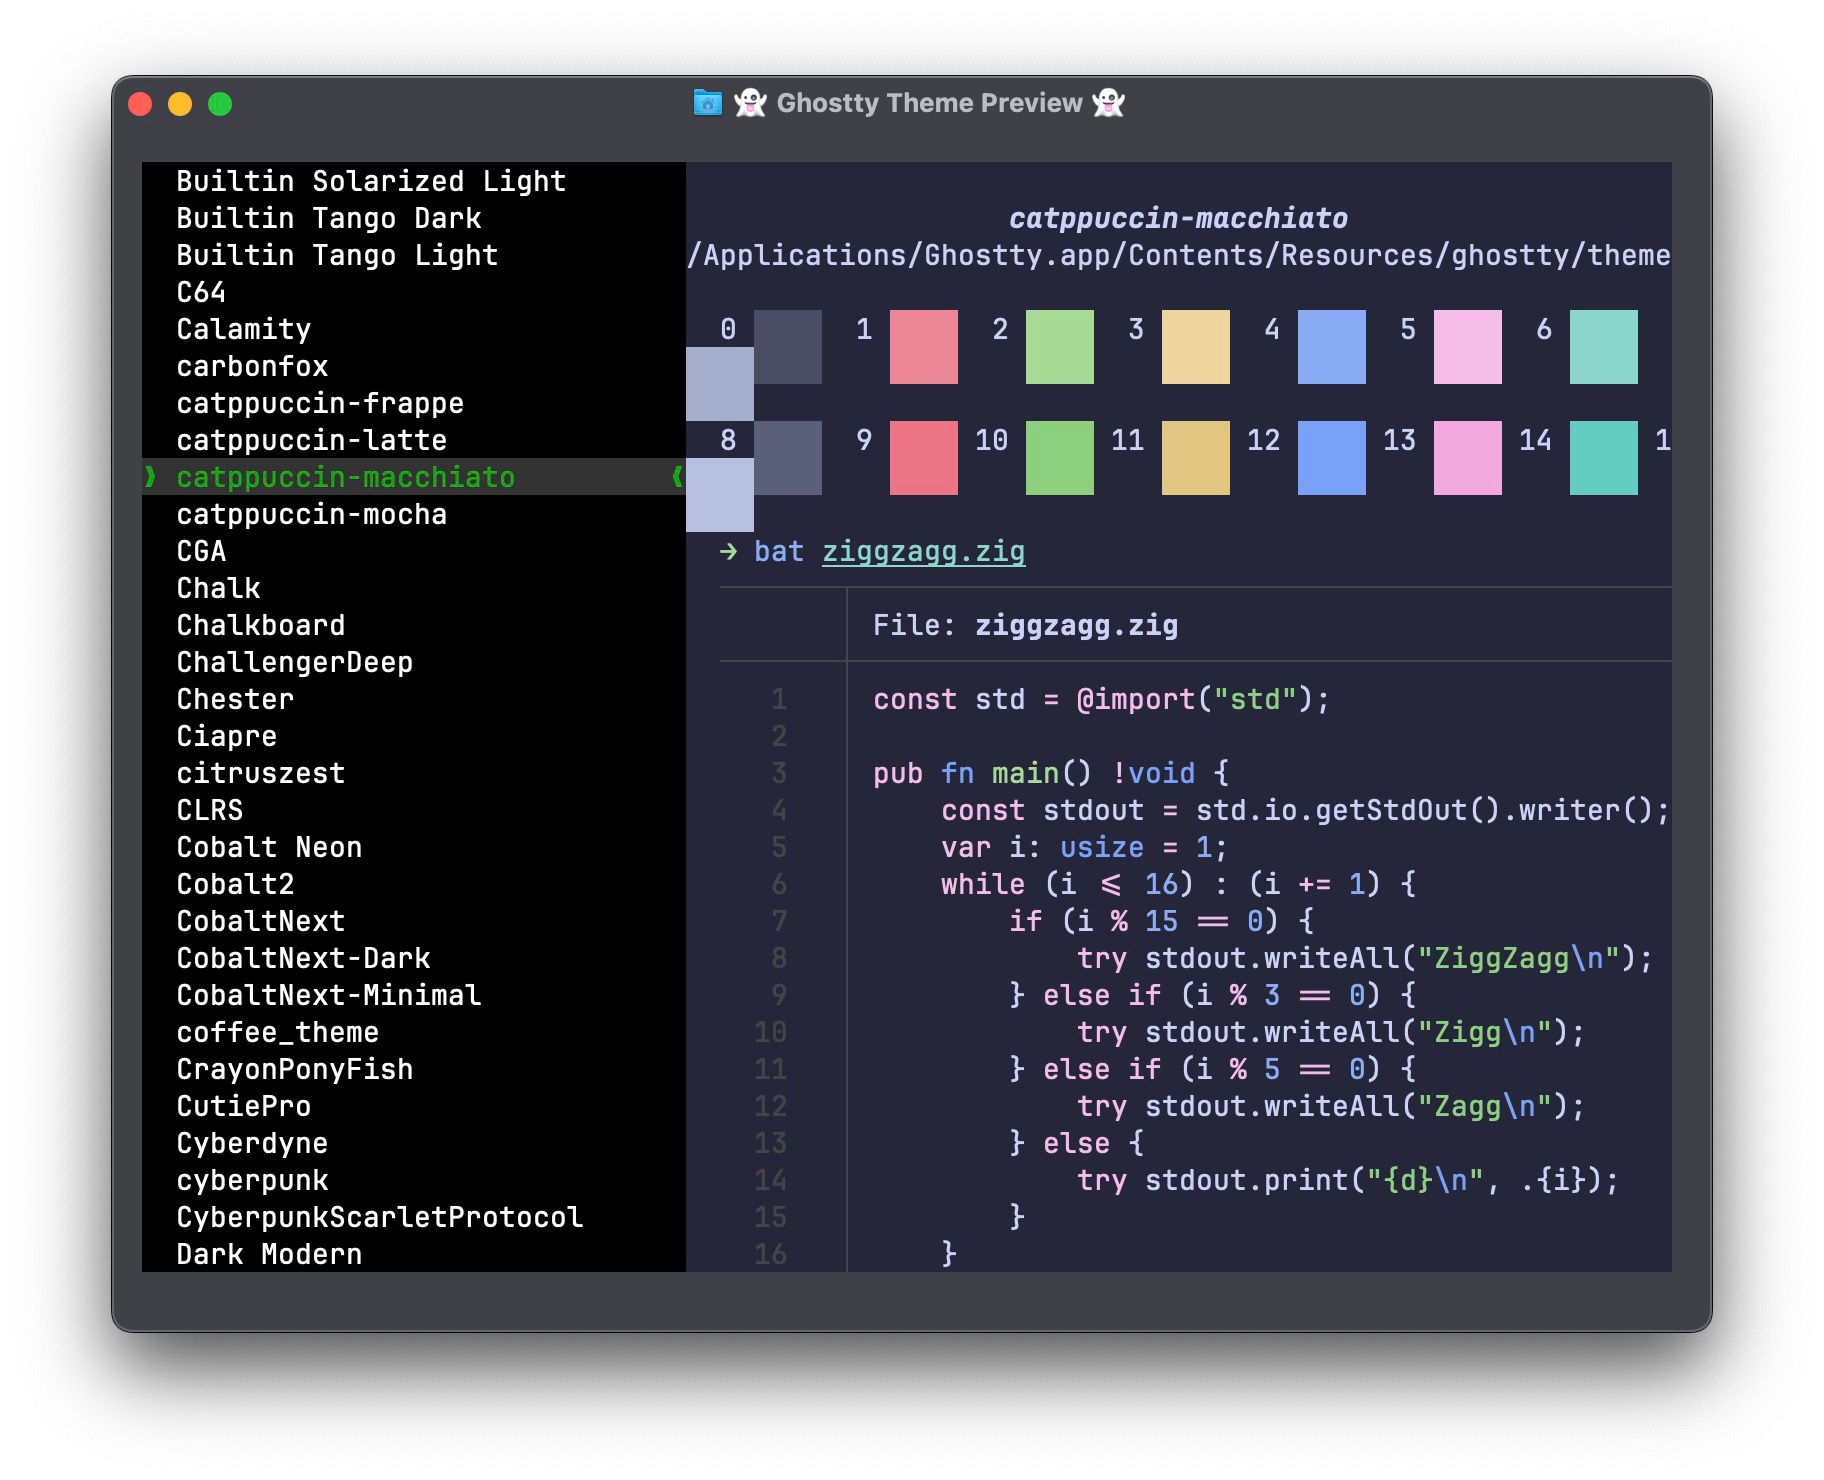Screen dimensions: 1824x1480
Task: Click palette color 11 bright yellow swatch
Action: 1196,458
